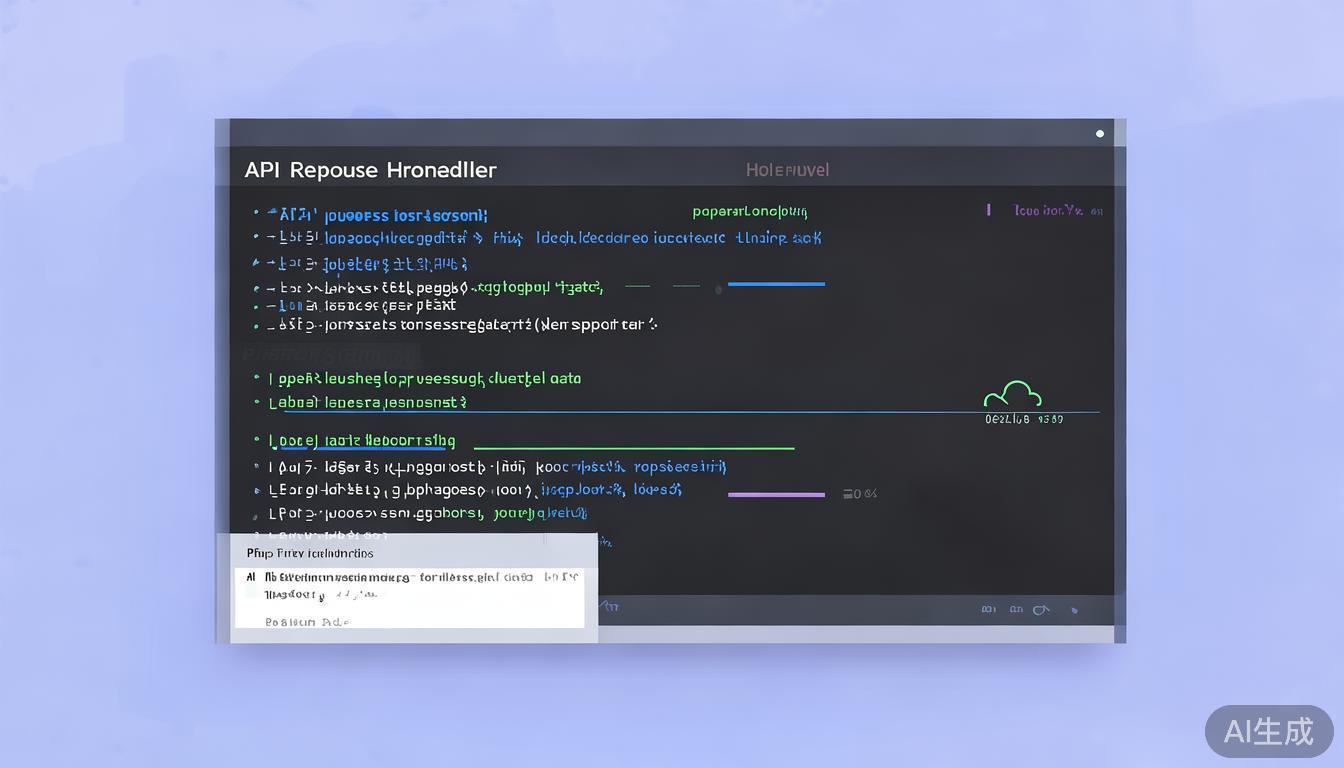Click the small grey dot left of the blue bar
This screenshot has height=768, width=1344.
(x=718, y=290)
